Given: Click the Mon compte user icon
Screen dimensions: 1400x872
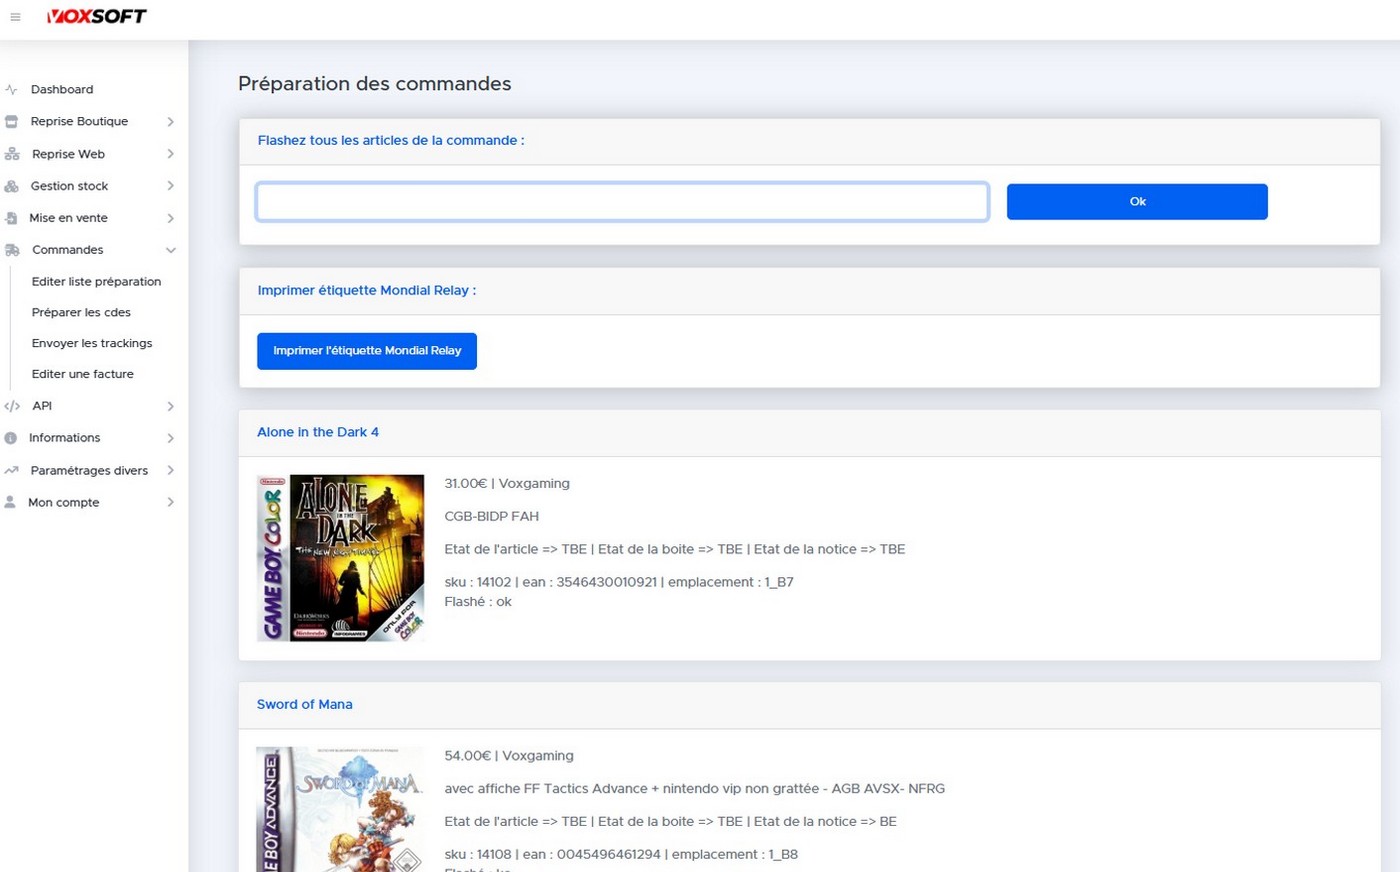Looking at the screenshot, I should point(10,502).
